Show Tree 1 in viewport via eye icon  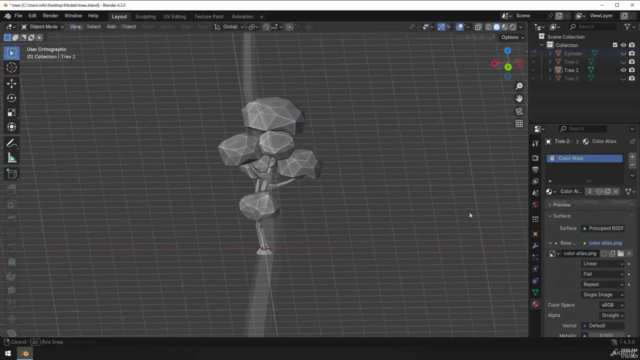623,62
